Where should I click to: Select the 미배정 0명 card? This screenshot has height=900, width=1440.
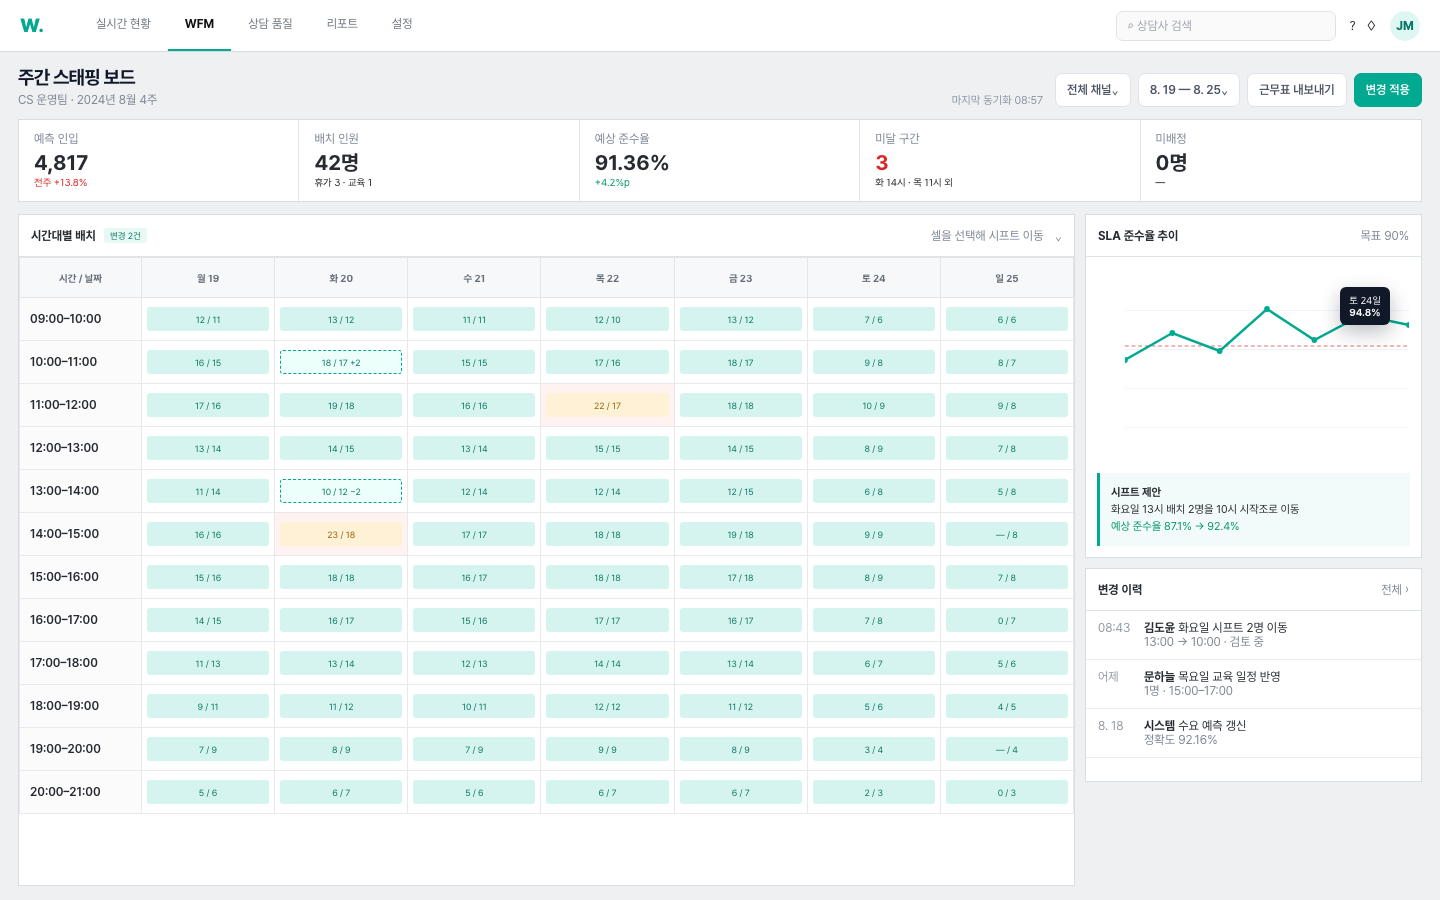[1281, 161]
